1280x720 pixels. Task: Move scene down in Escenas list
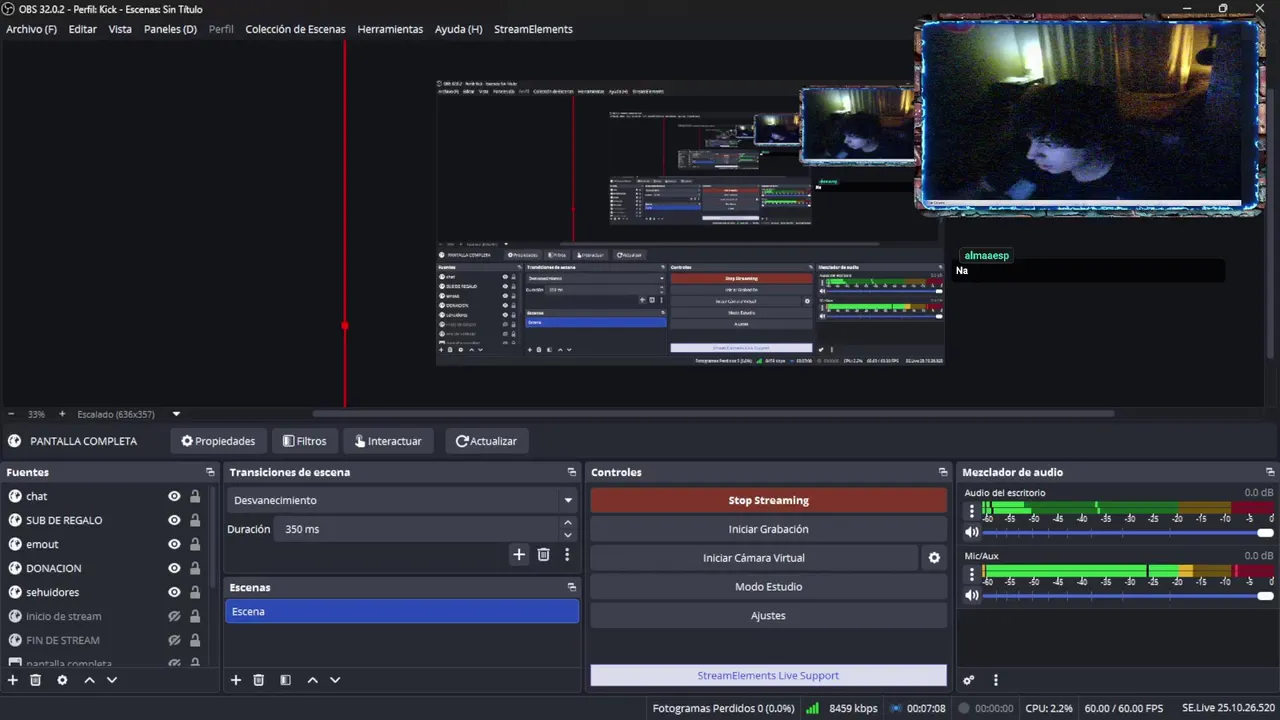click(335, 680)
